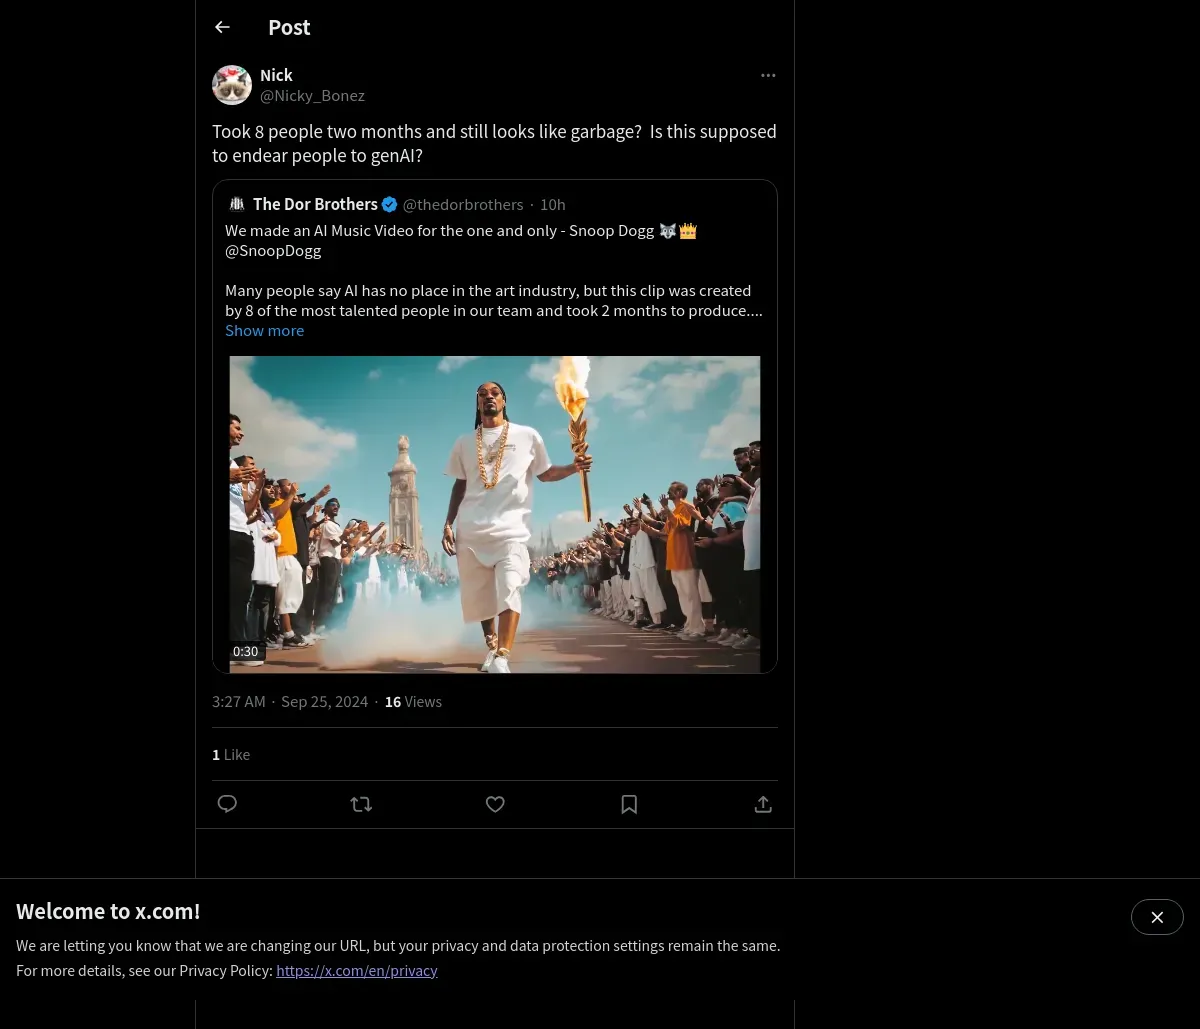Open the 3:27 AM Sep 25, 2024 timestamp
The image size is (1200, 1029).
coord(290,702)
